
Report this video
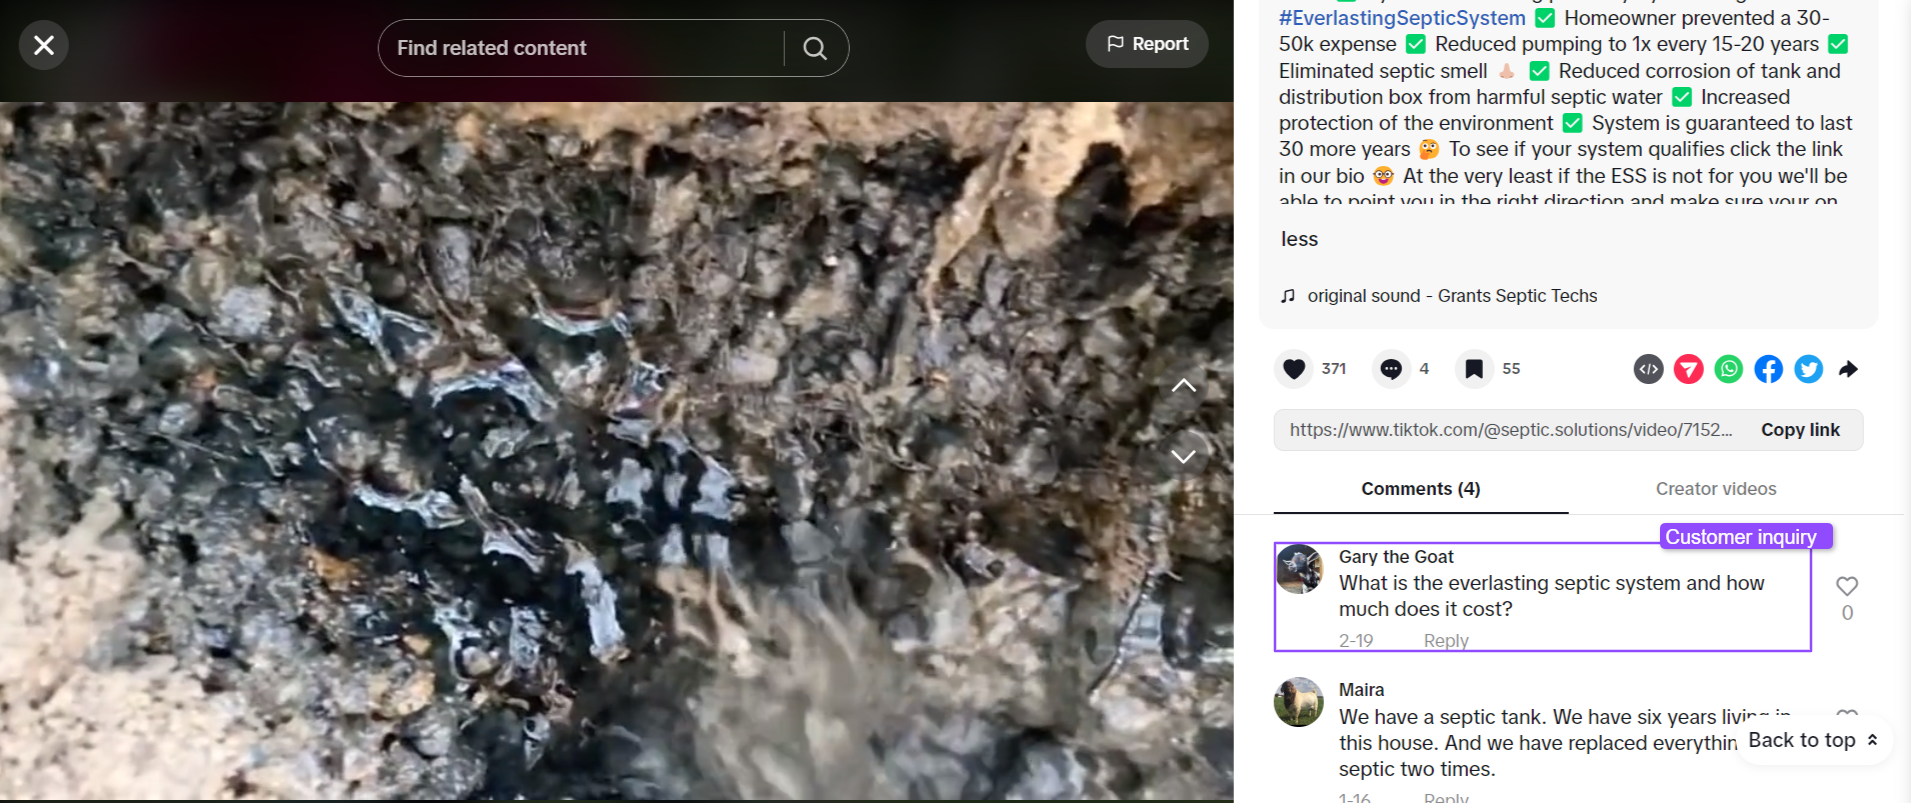point(1147,44)
